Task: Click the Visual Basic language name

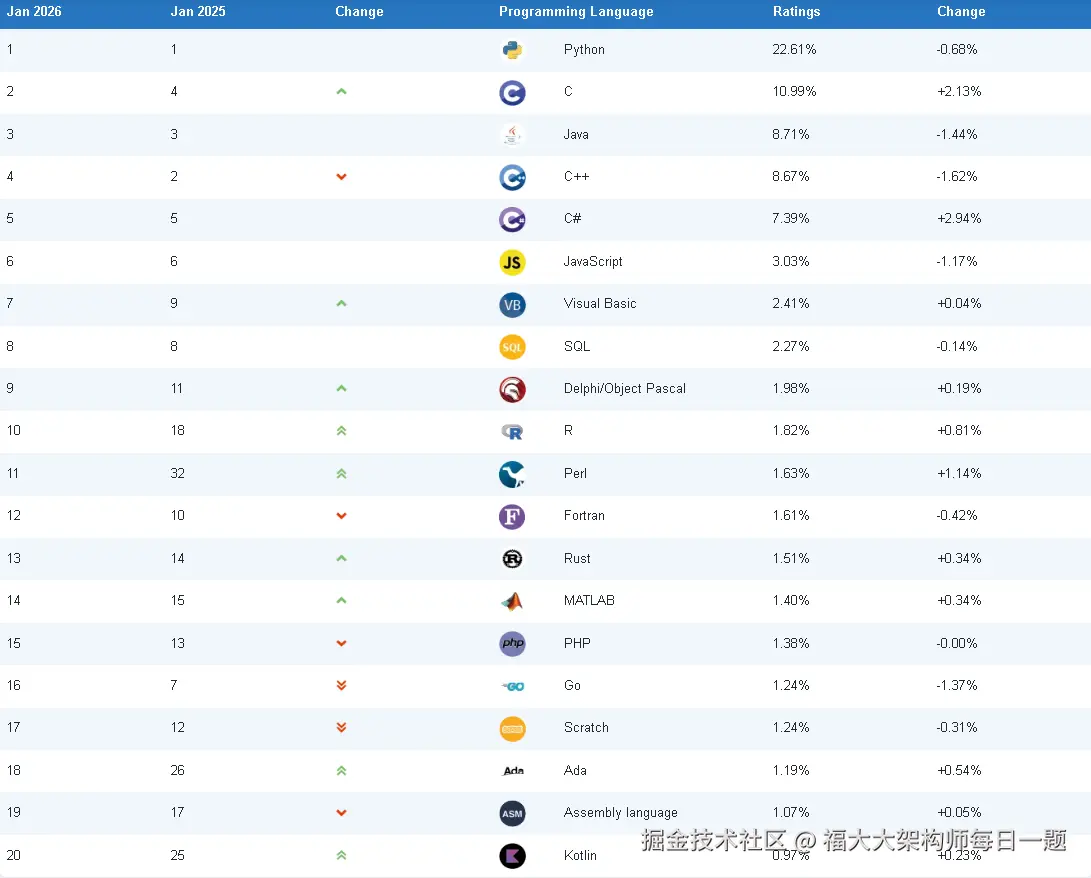Action: 600,303
